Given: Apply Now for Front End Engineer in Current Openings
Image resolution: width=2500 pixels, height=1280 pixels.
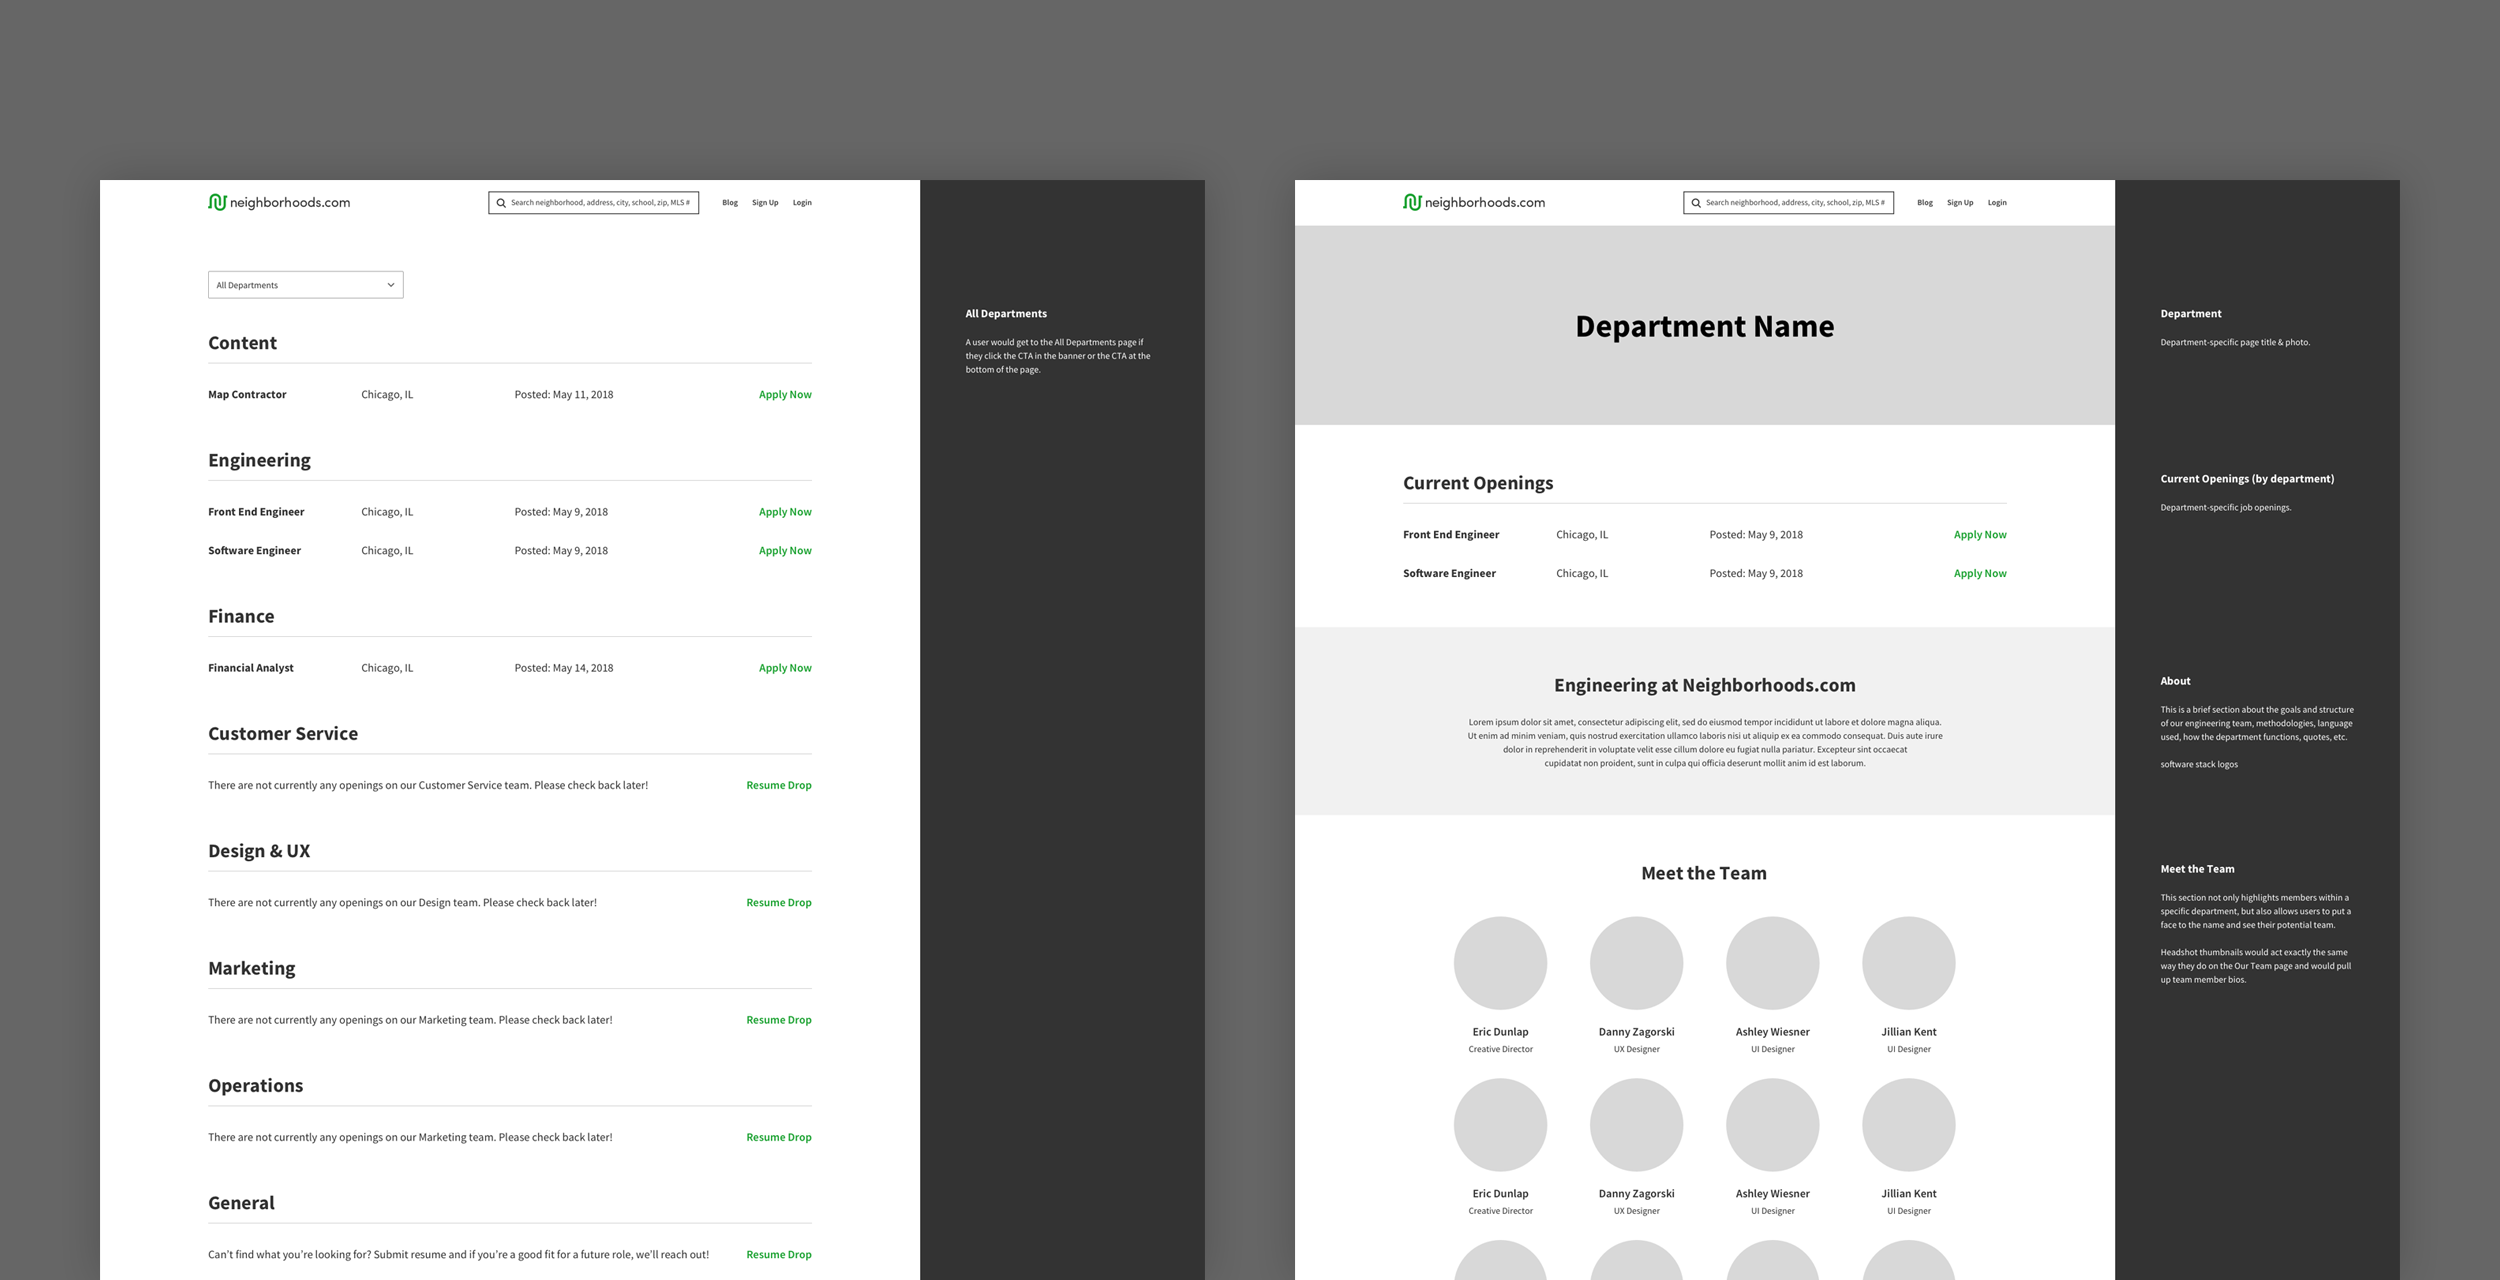Looking at the screenshot, I should pos(1980,535).
